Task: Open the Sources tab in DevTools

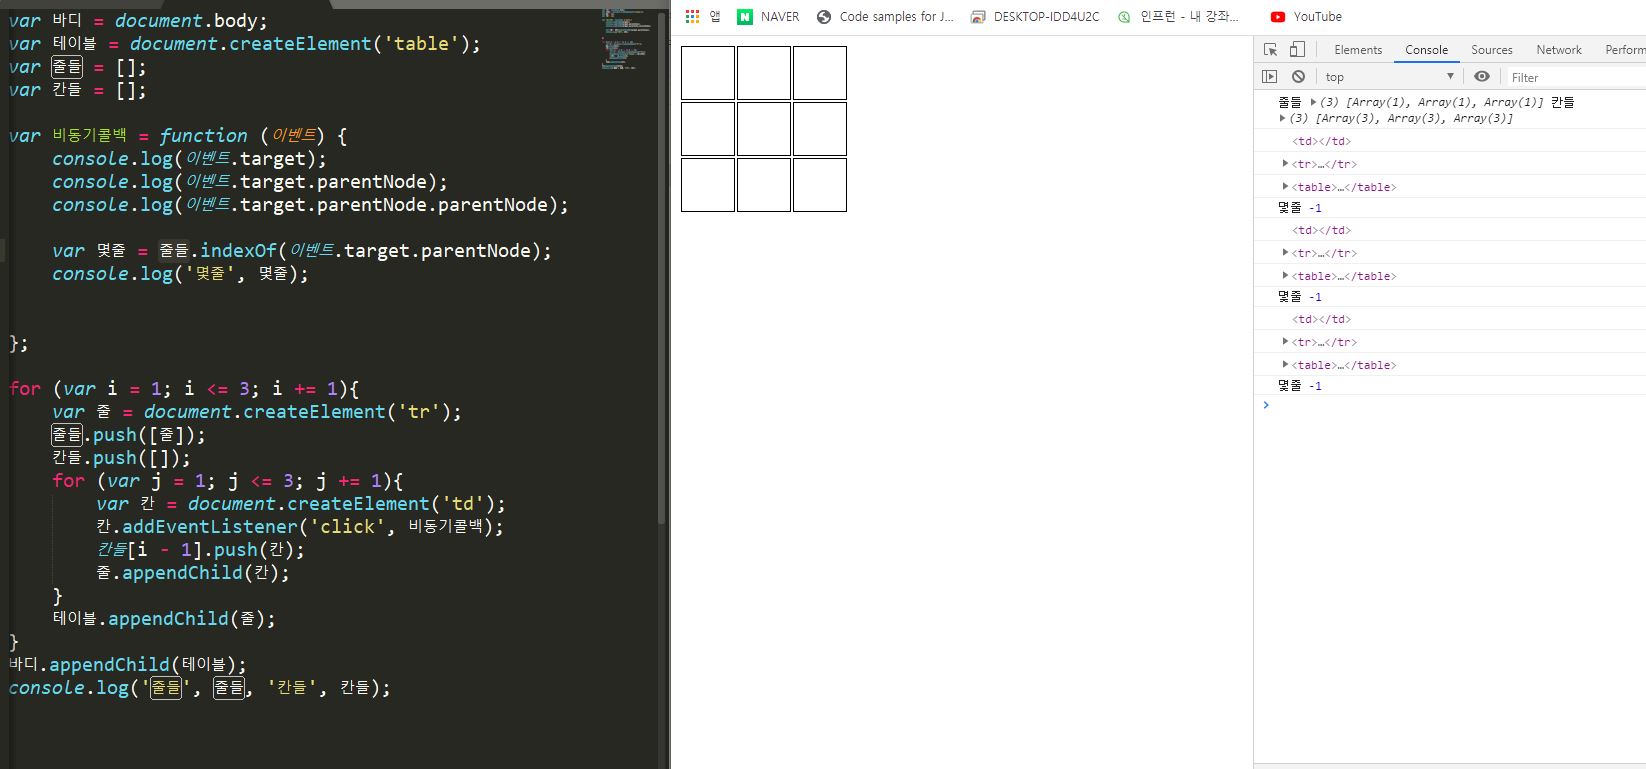Action: point(1491,50)
